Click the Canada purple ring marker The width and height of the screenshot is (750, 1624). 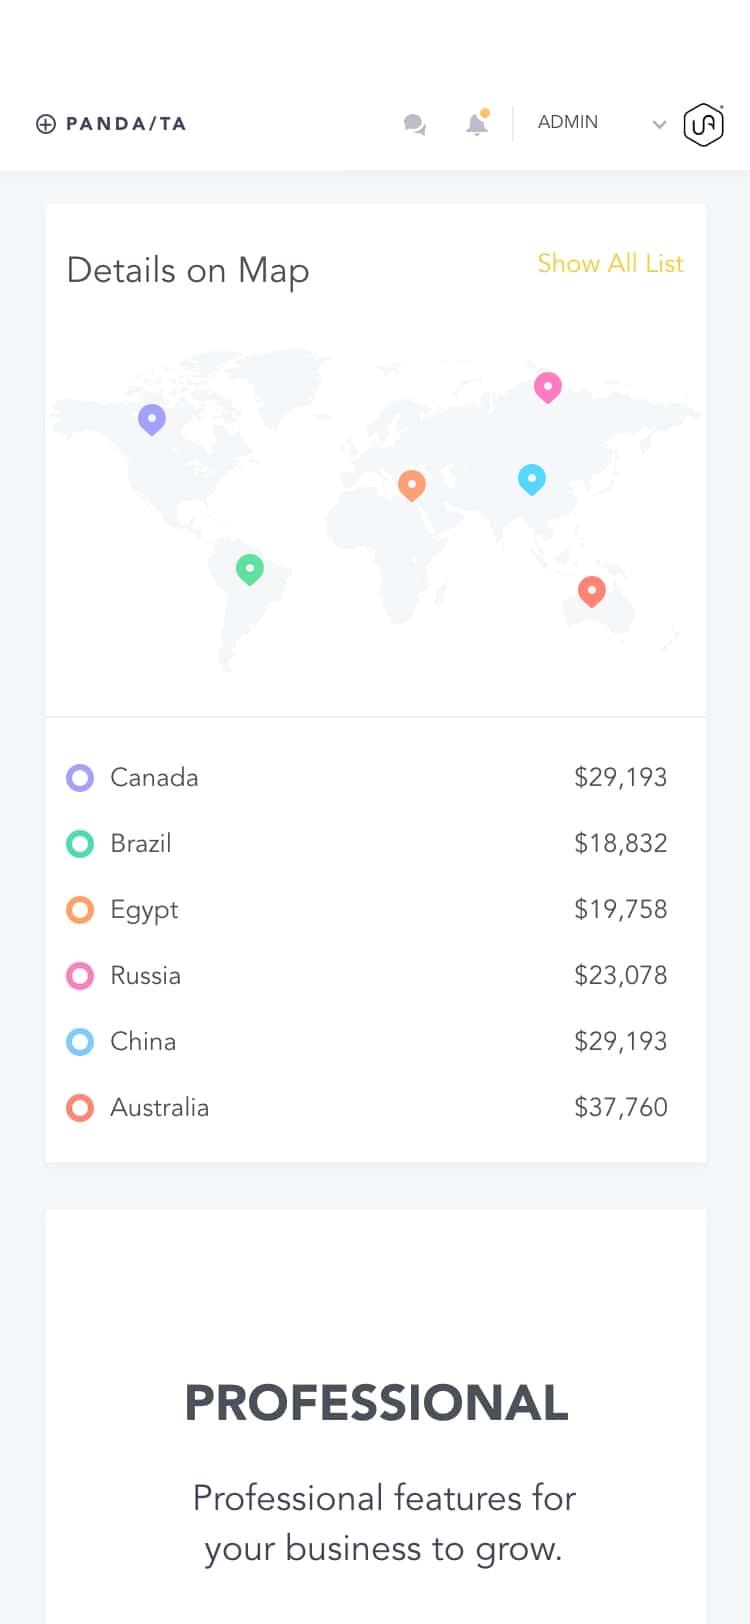(80, 778)
